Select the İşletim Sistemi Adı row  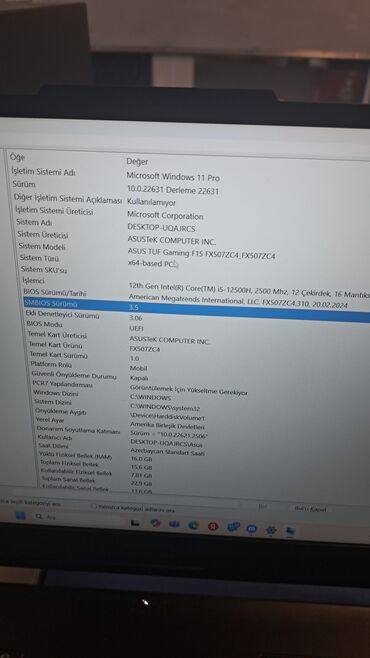(44, 172)
